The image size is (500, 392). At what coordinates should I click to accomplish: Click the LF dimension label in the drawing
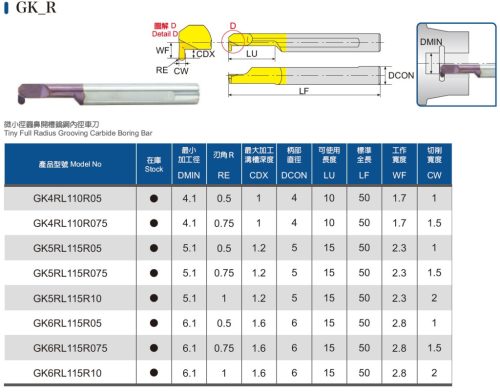[x=304, y=91]
